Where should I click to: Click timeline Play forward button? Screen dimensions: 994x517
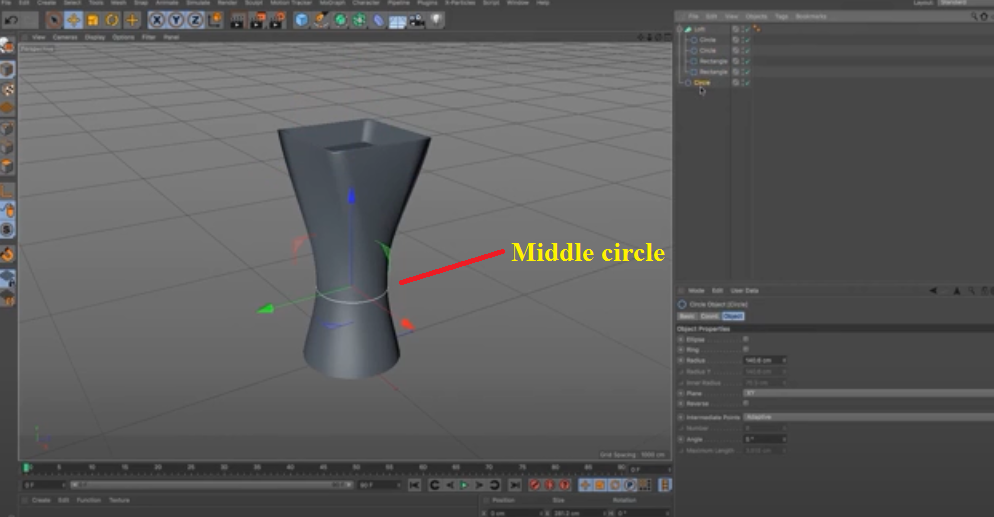pyautogui.click(x=465, y=485)
